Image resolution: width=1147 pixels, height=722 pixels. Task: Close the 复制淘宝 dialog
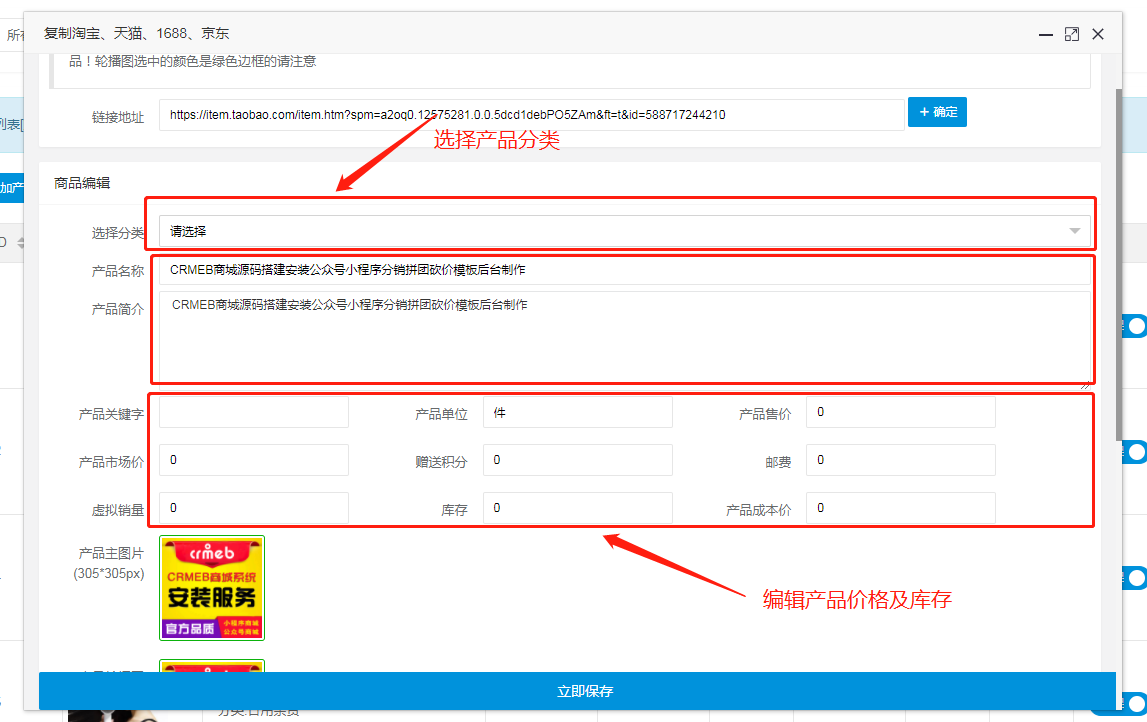pos(1098,34)
